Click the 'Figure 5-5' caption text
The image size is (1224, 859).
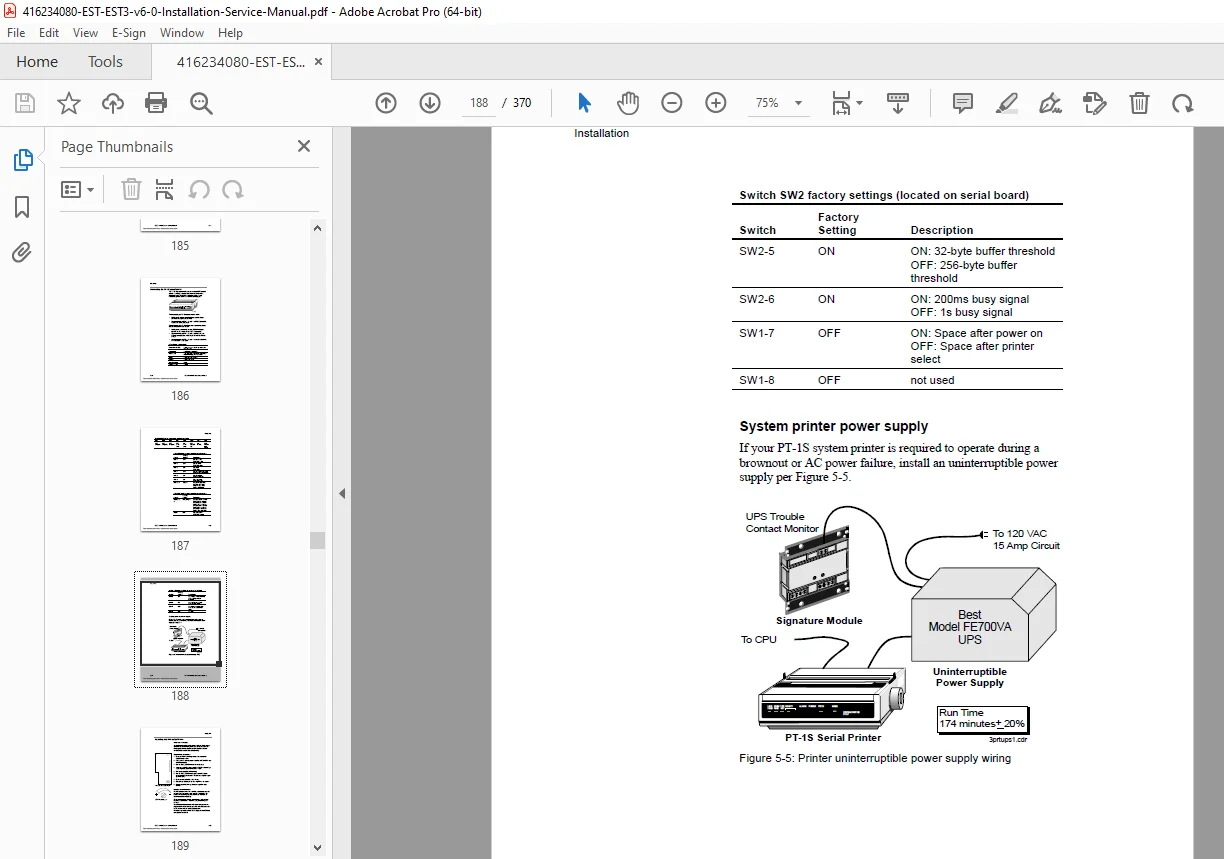(x=875, y=759)
